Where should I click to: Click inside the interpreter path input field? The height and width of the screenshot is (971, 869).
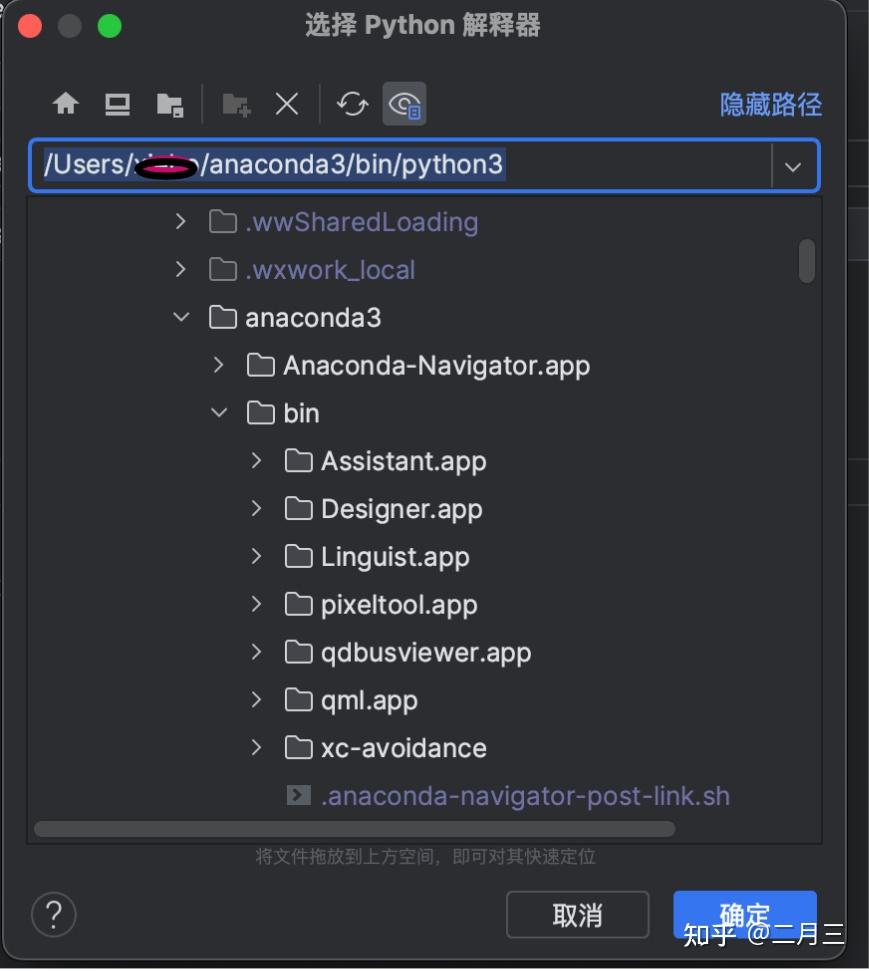point(400,165)
